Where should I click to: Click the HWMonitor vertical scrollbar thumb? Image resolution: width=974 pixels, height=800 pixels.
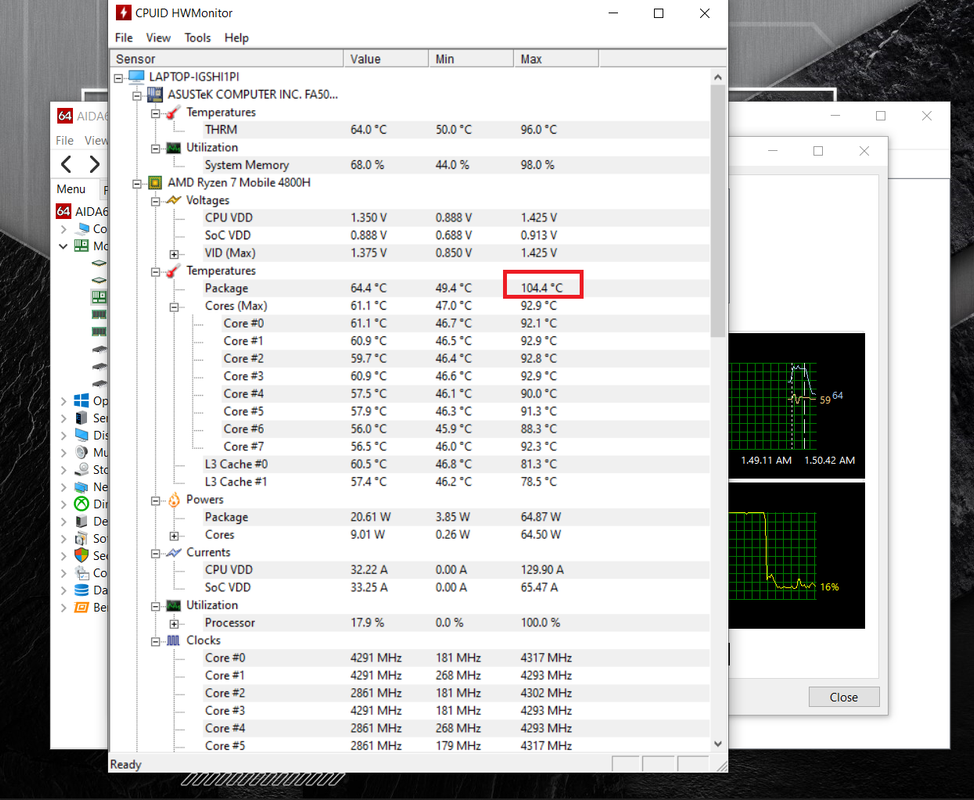(x=718, y=211)
